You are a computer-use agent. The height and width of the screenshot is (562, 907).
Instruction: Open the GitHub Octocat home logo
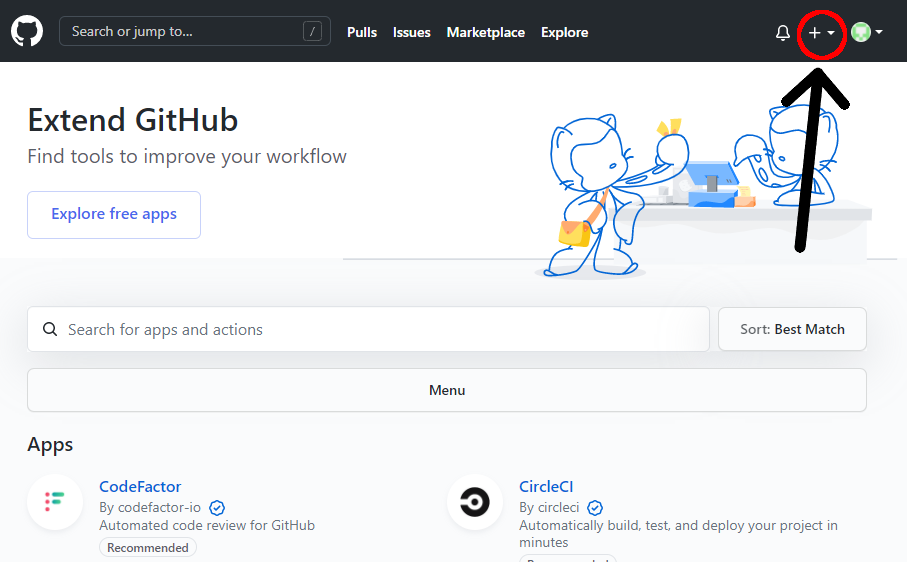pos(27,31)
